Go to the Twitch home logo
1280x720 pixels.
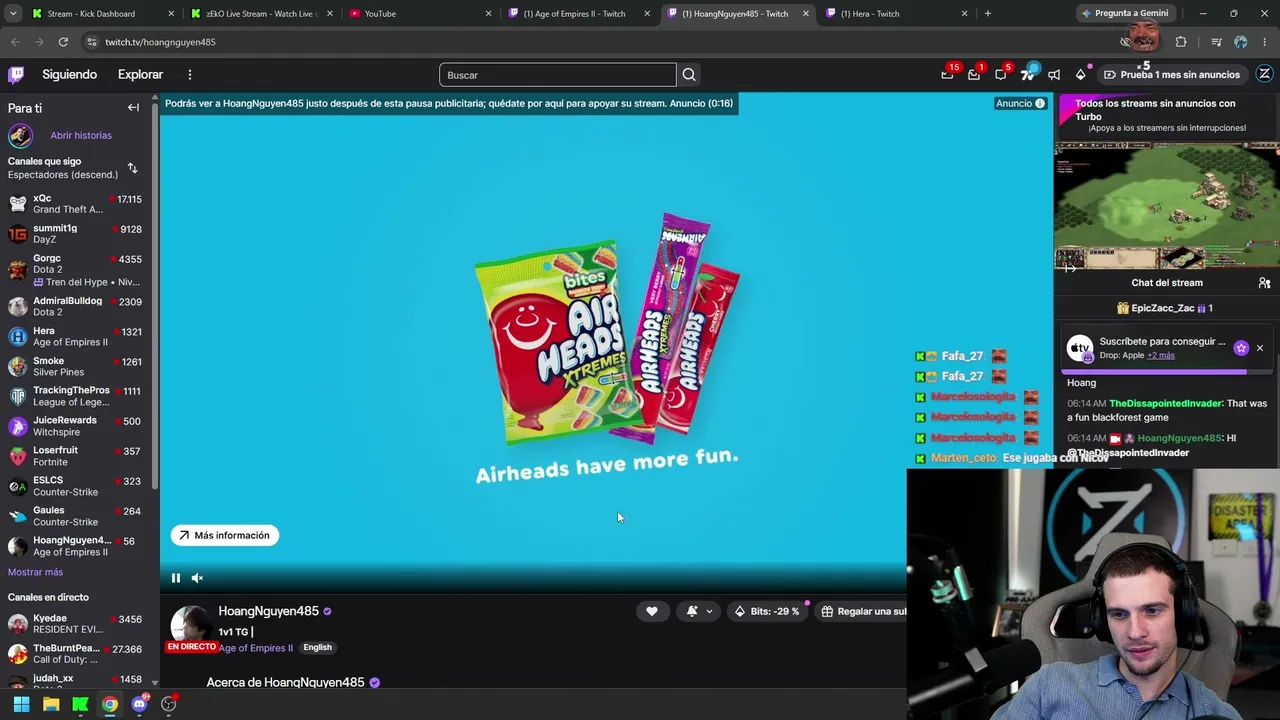pyautogui.click(x=16, y=74)
